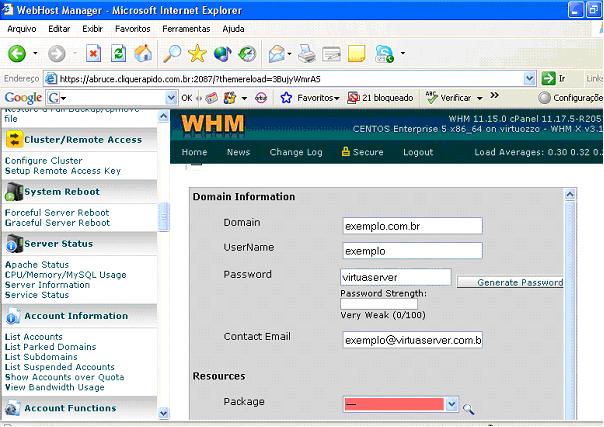Click the Google toolbar OK button

(186, 98)
